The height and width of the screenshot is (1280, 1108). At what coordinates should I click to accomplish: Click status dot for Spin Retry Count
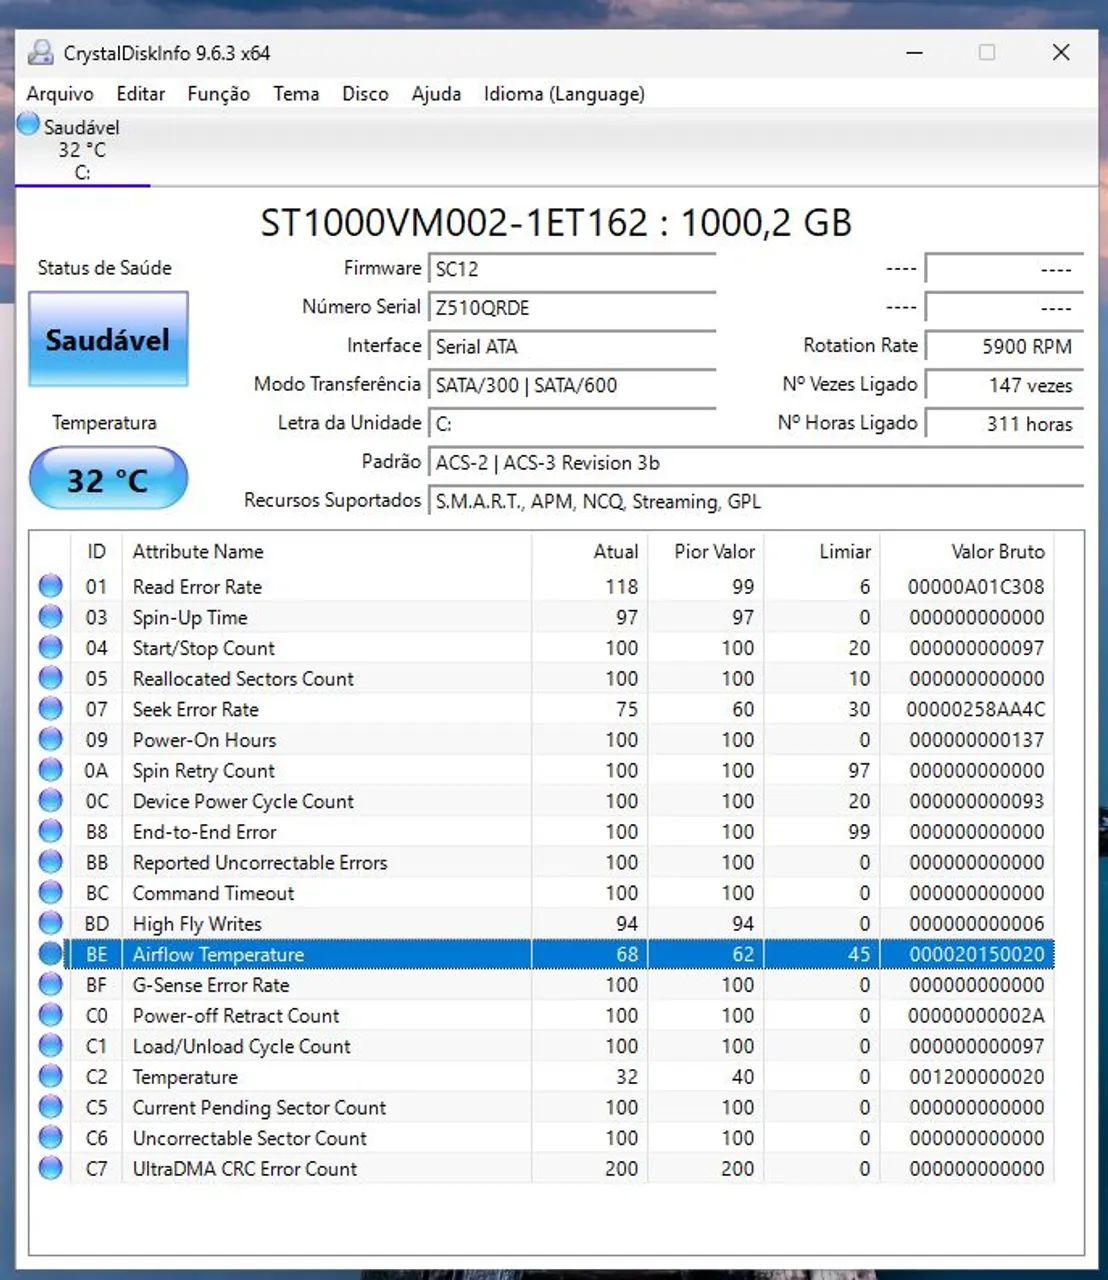pyautogui.click(x=50, y=770)
